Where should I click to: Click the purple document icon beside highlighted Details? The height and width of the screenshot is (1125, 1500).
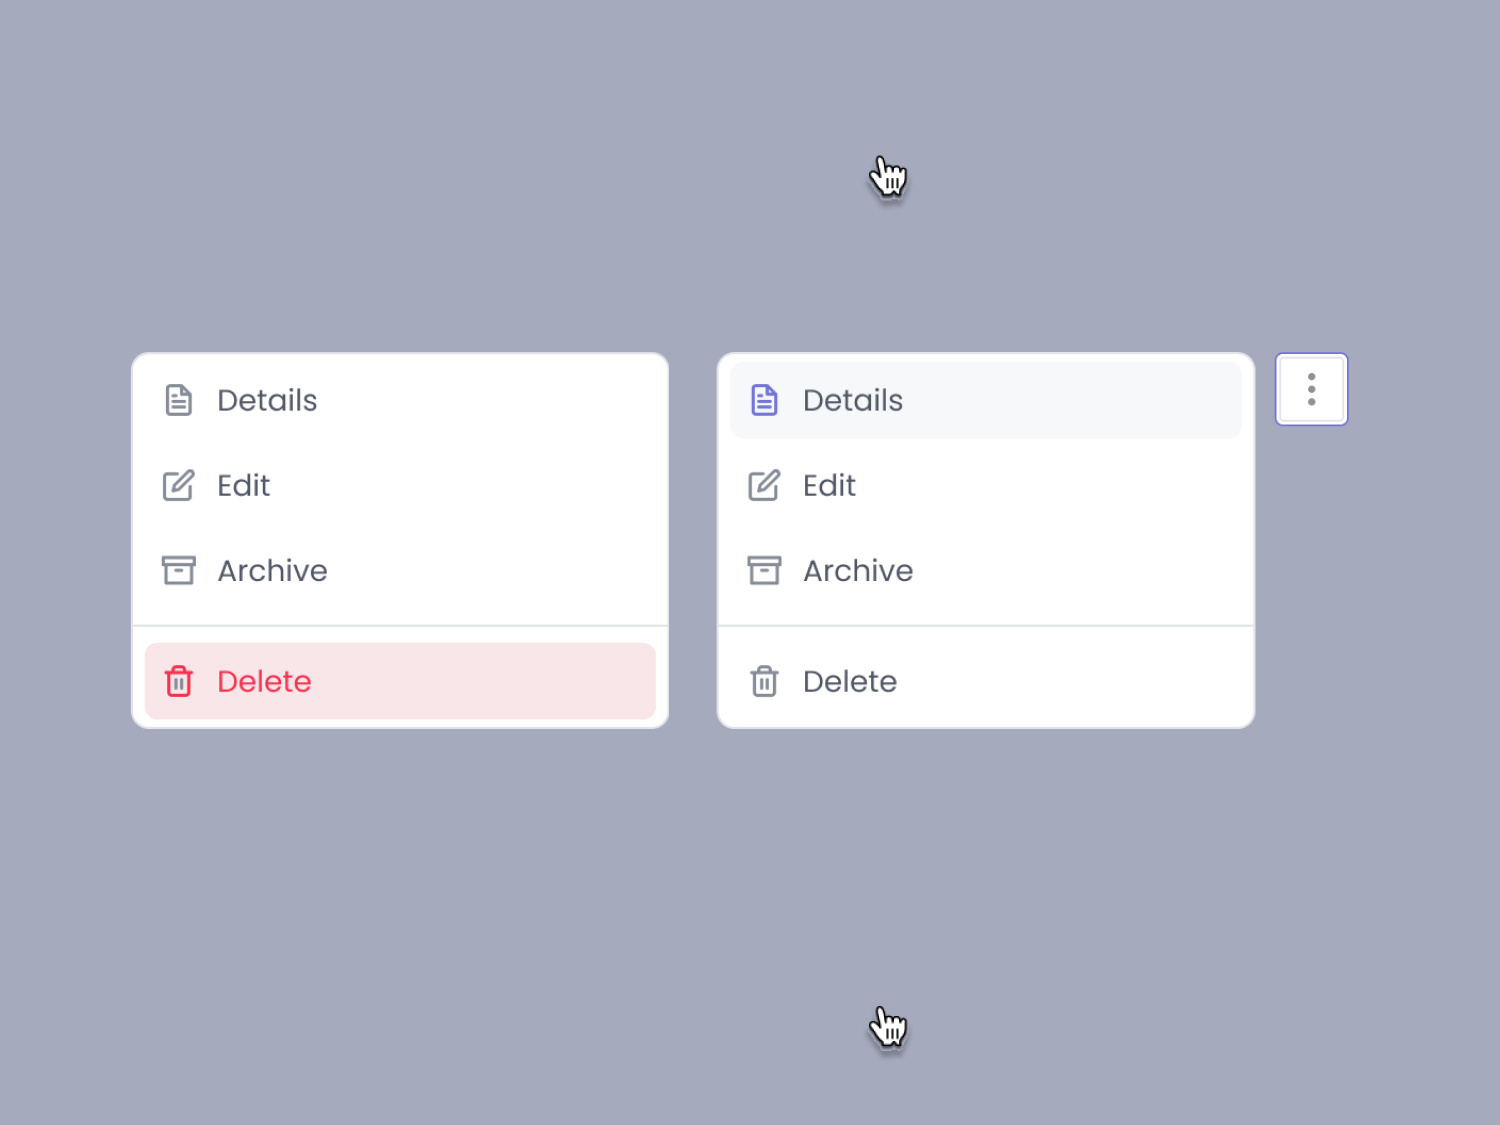coord(765,399)
